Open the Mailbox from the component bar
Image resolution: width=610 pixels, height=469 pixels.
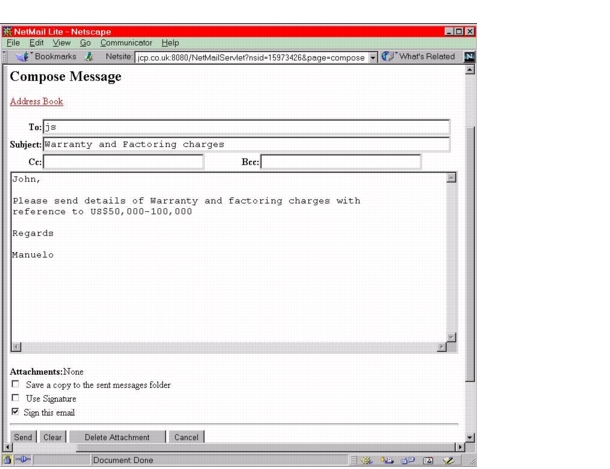[x=387, y=460]
